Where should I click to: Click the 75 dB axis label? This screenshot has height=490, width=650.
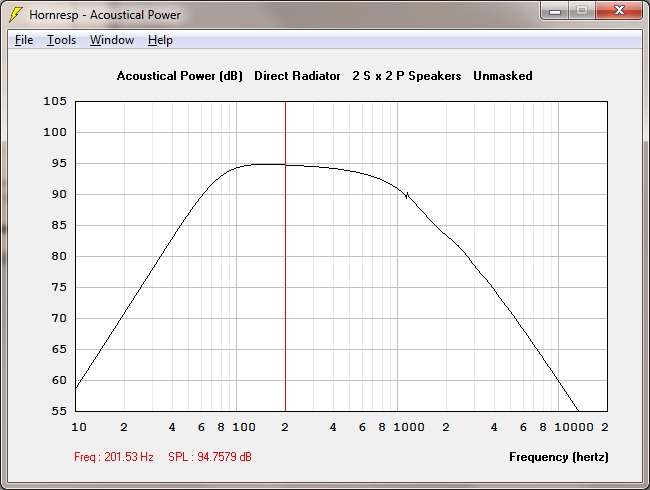click(59, 287)
